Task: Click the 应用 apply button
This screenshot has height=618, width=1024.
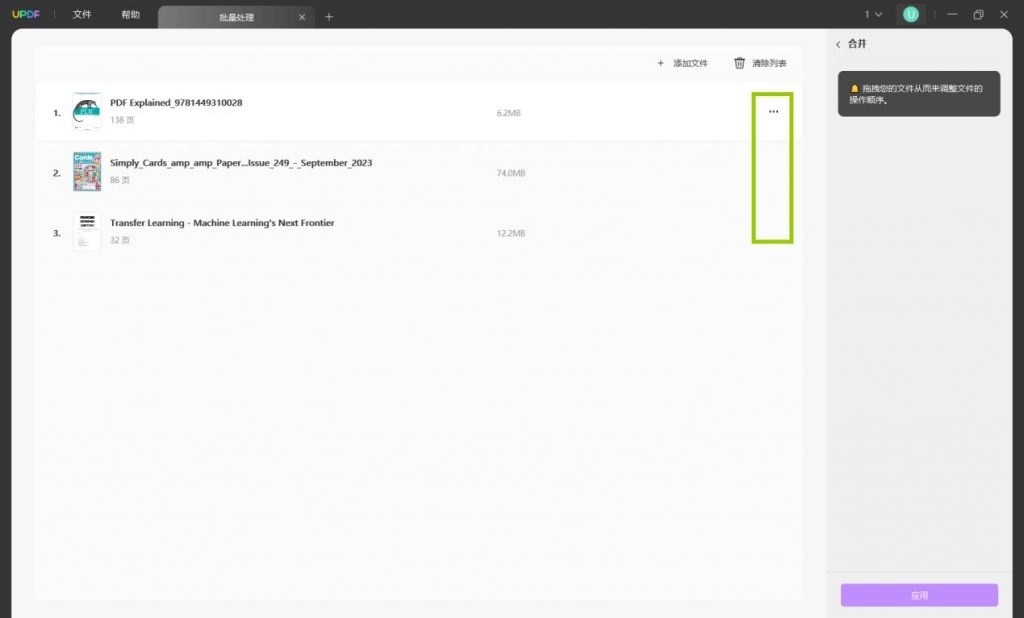Action: click(919, 595)
